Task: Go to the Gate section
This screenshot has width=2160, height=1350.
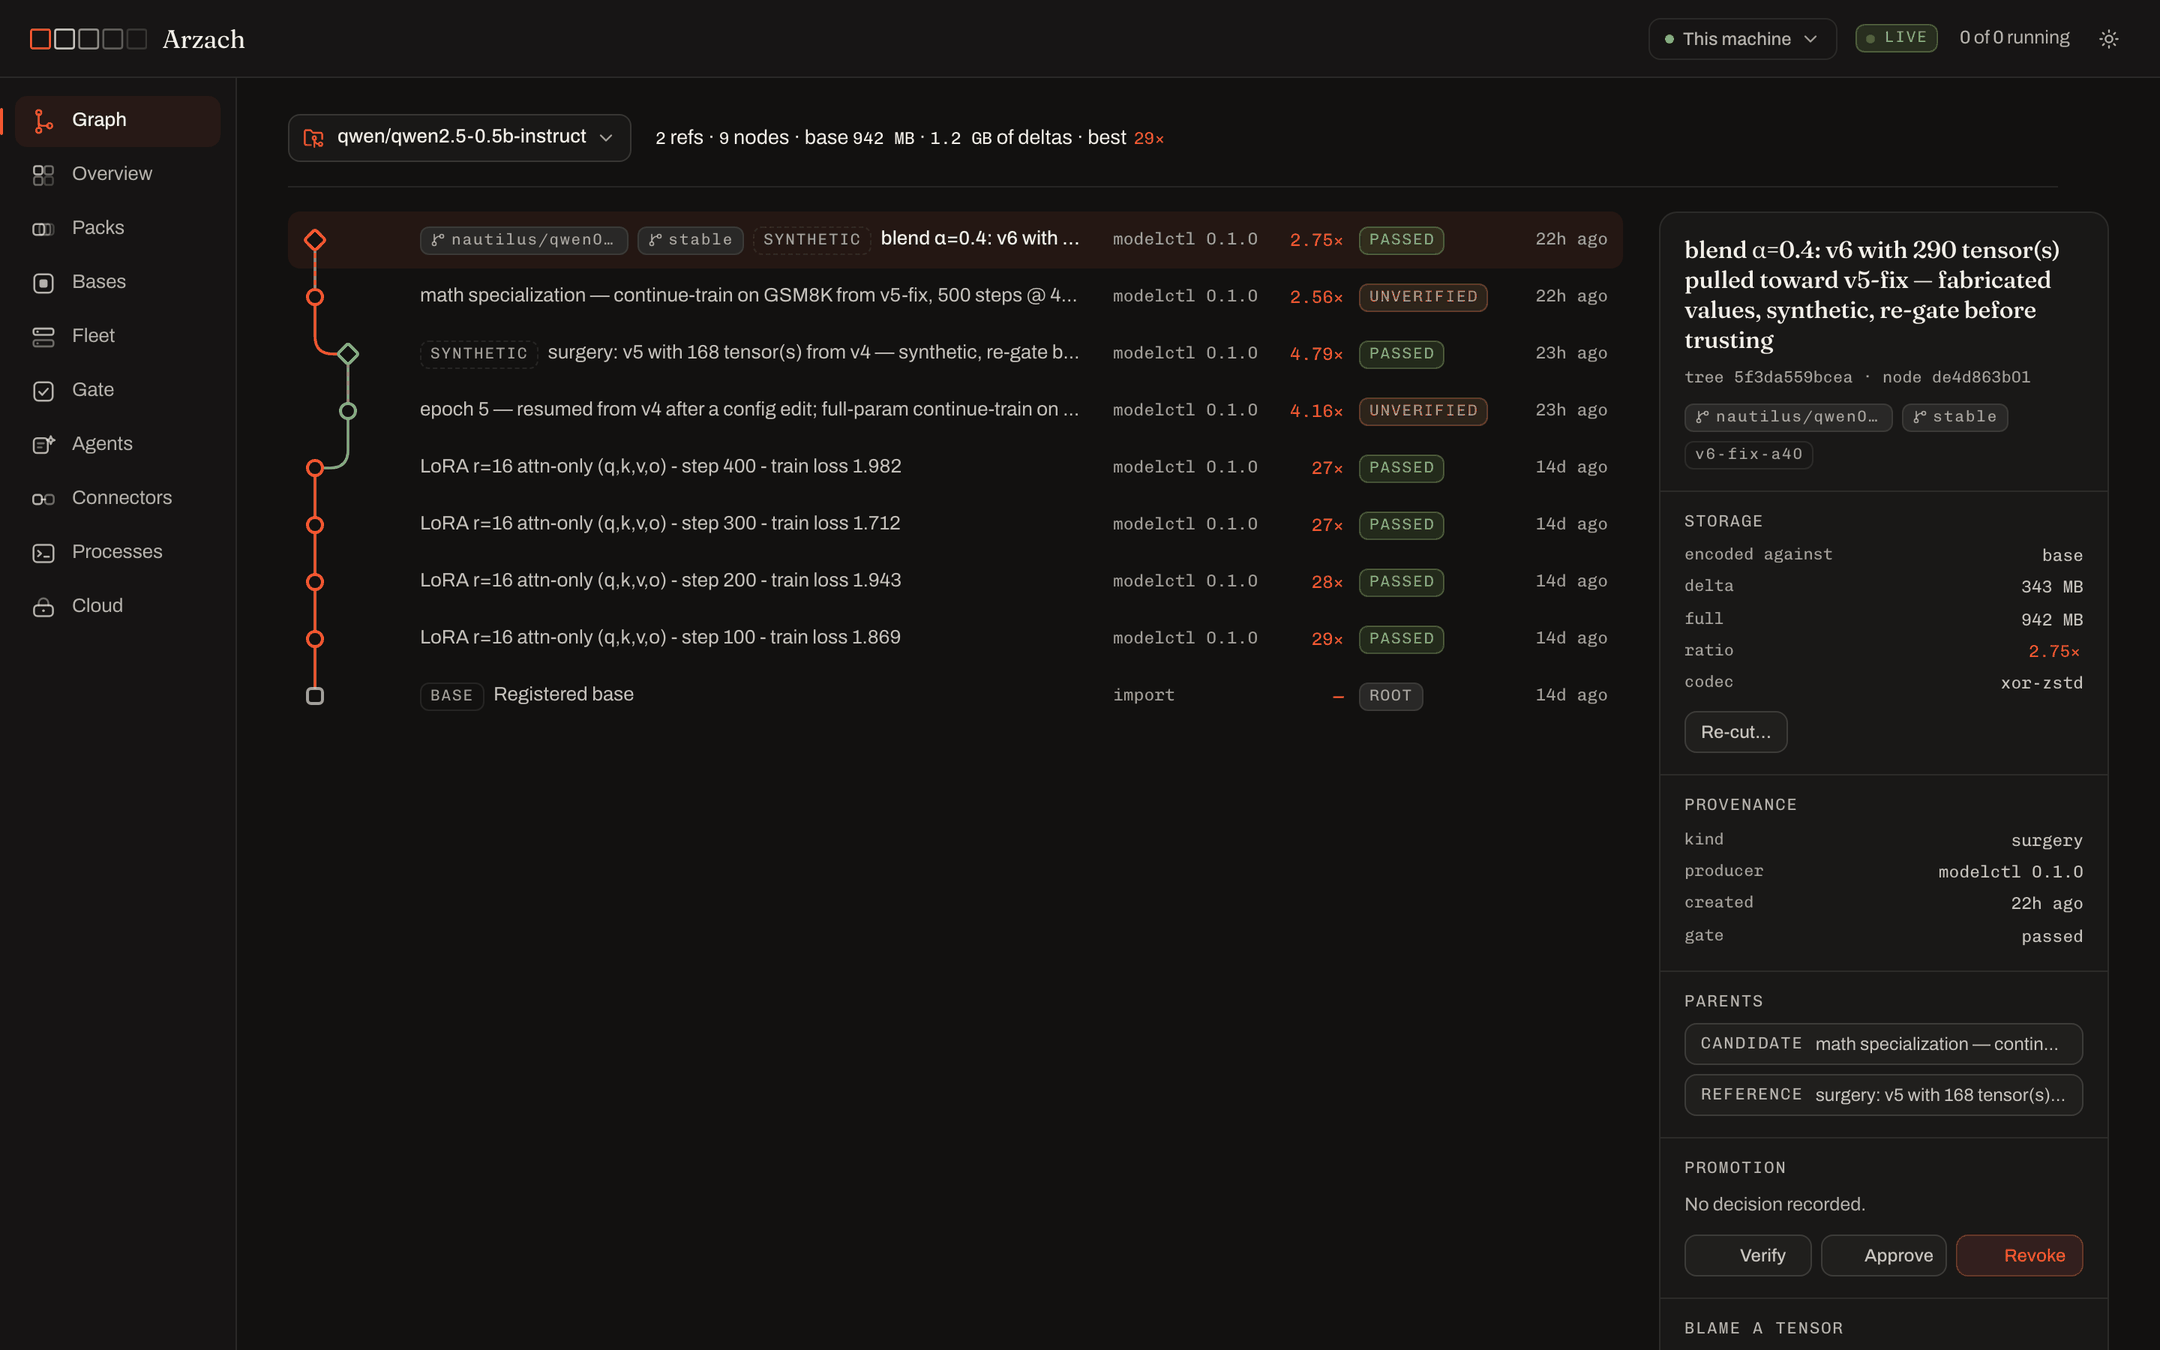Action: [x=118, y=390]
